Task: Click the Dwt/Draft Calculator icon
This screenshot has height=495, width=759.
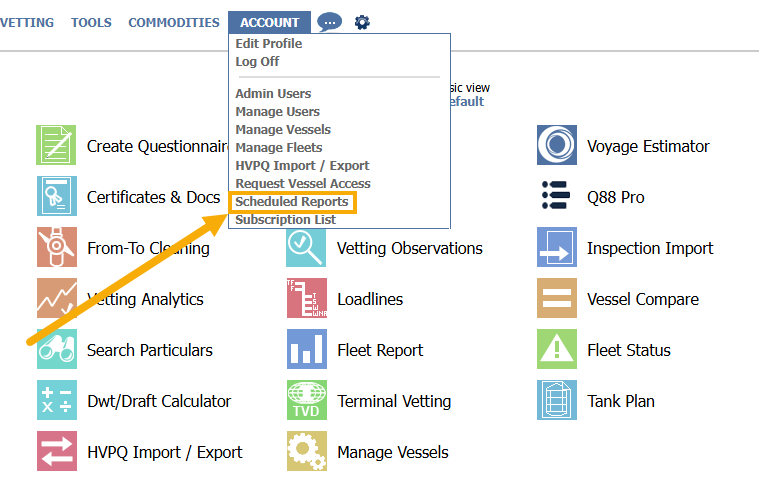Action: tap(57, 401)
